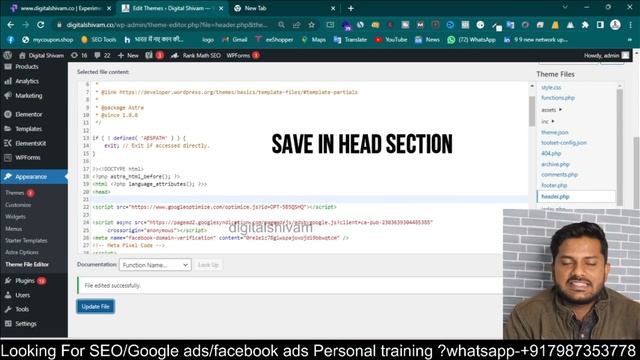Click empty line 21 in the code editor
This screenshot has width=640, height=360.
310,200
